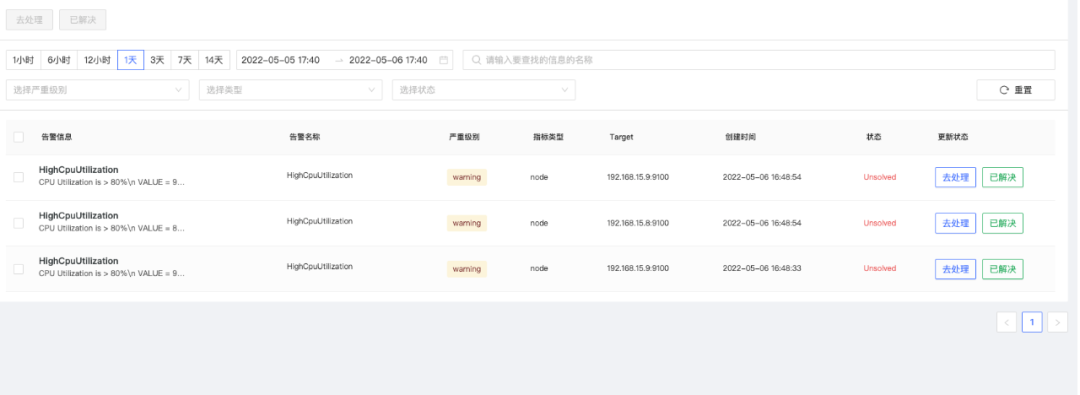Open the severity level dropdown
Image resolution: width=1080 pixels, height=395 pixels.
pos(98,90)
